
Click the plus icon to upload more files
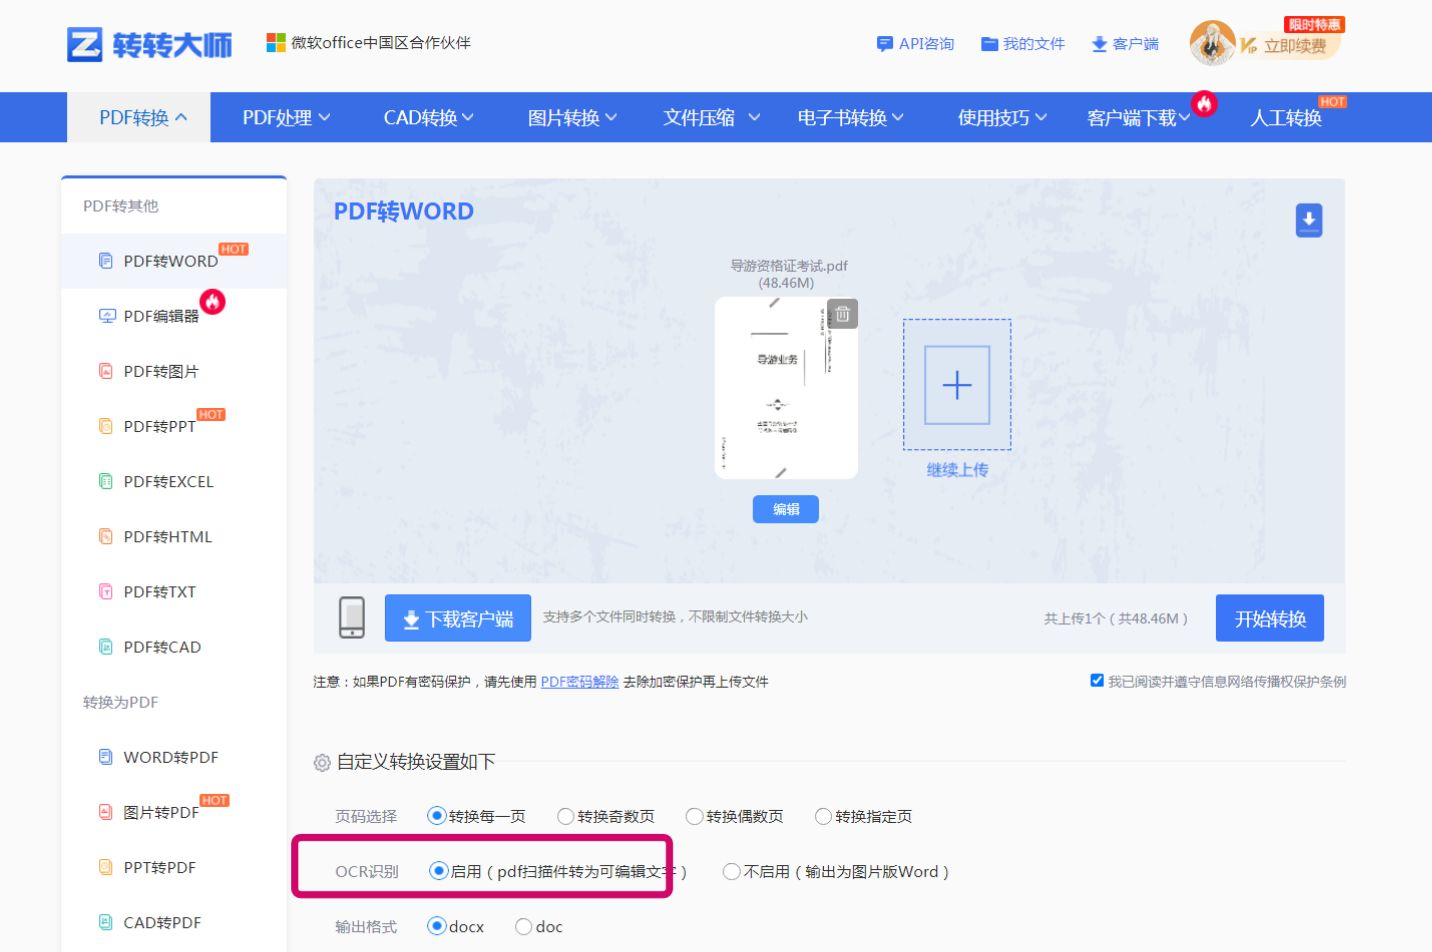tap(956, 384)
